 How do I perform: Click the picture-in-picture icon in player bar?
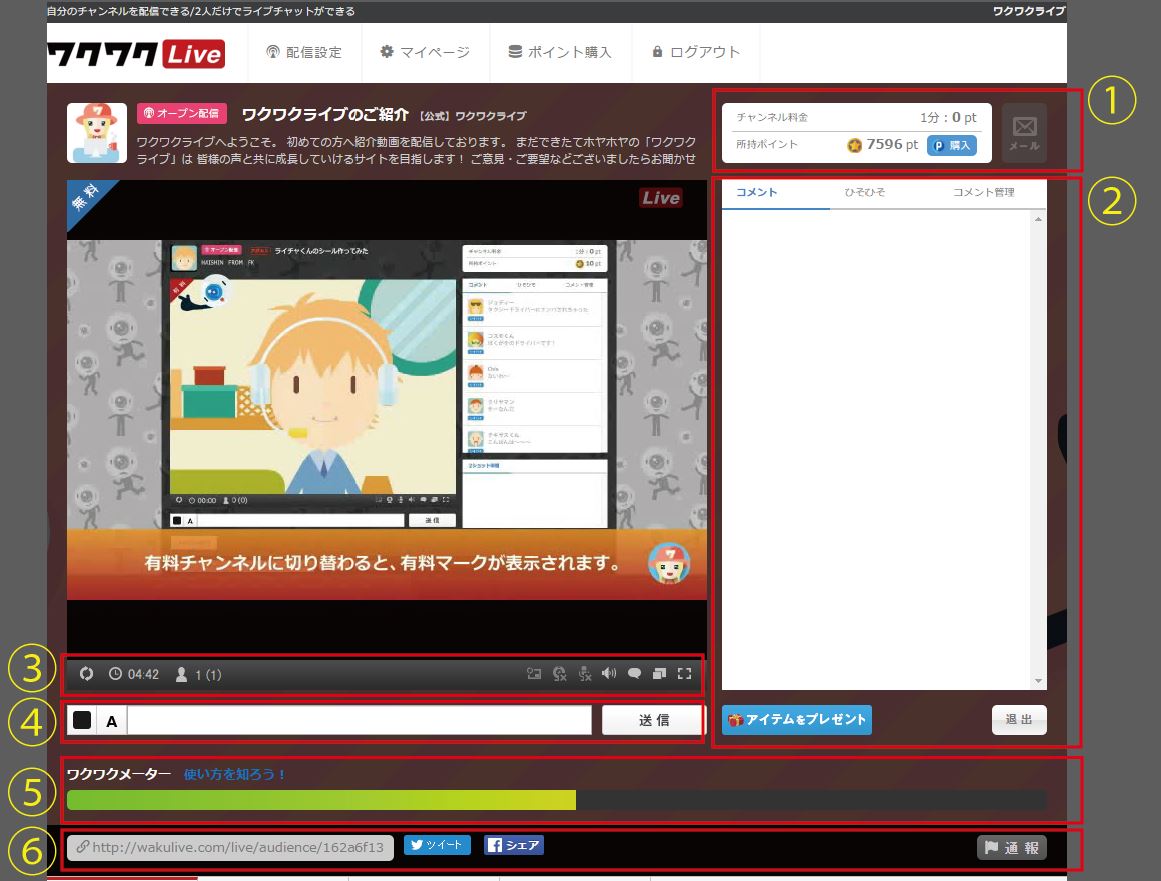534,674
